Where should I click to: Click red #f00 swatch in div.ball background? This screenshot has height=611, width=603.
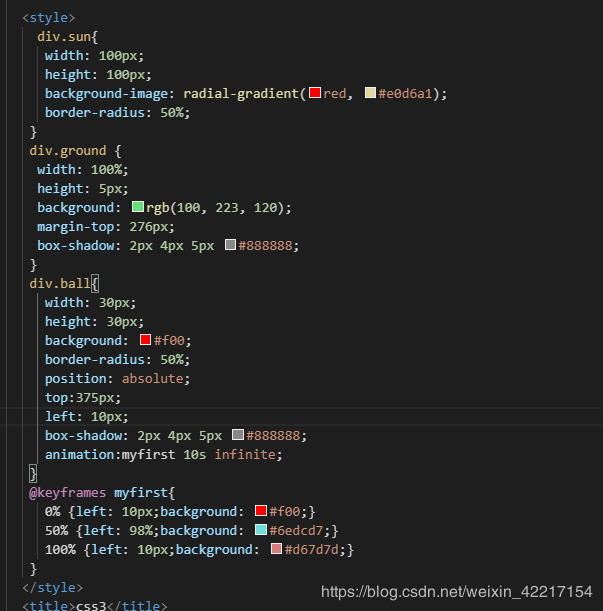145,340
